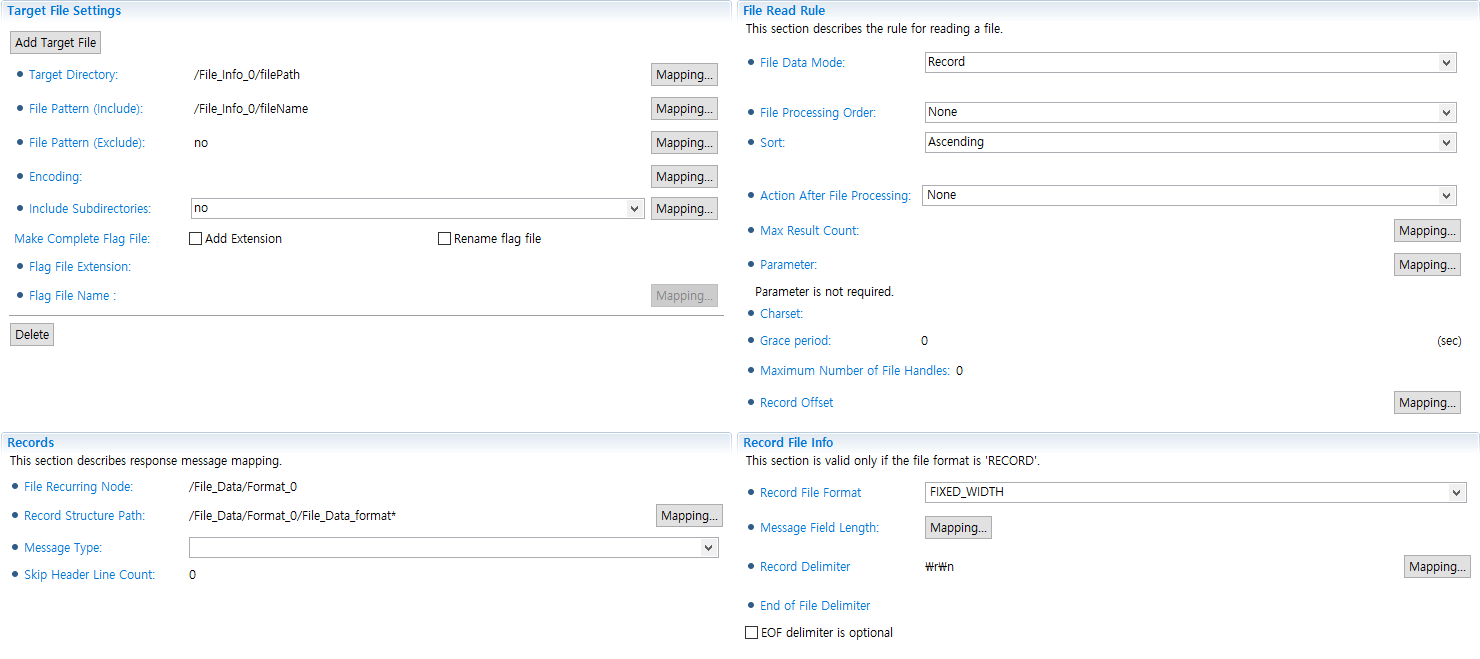Image resolution: width=1480 pixels, height=659 pixels.
Task: Open Mapping for File Pattern (Exclude)
Action: (x=684, y=143)
